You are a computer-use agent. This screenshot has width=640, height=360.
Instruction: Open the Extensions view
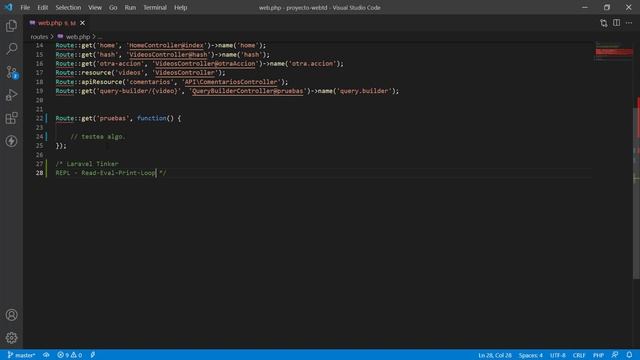point(11,118)
